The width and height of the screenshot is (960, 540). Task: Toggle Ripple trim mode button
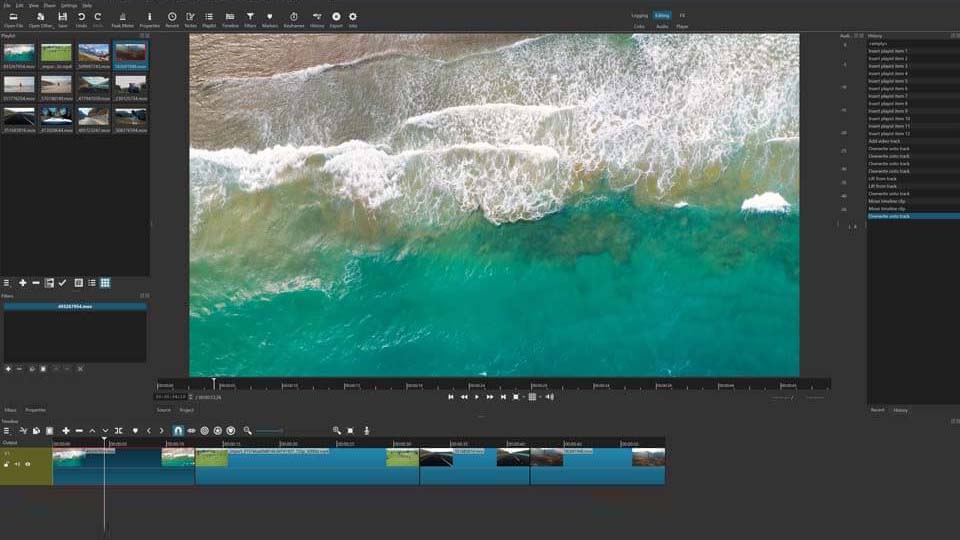point(204,431)
